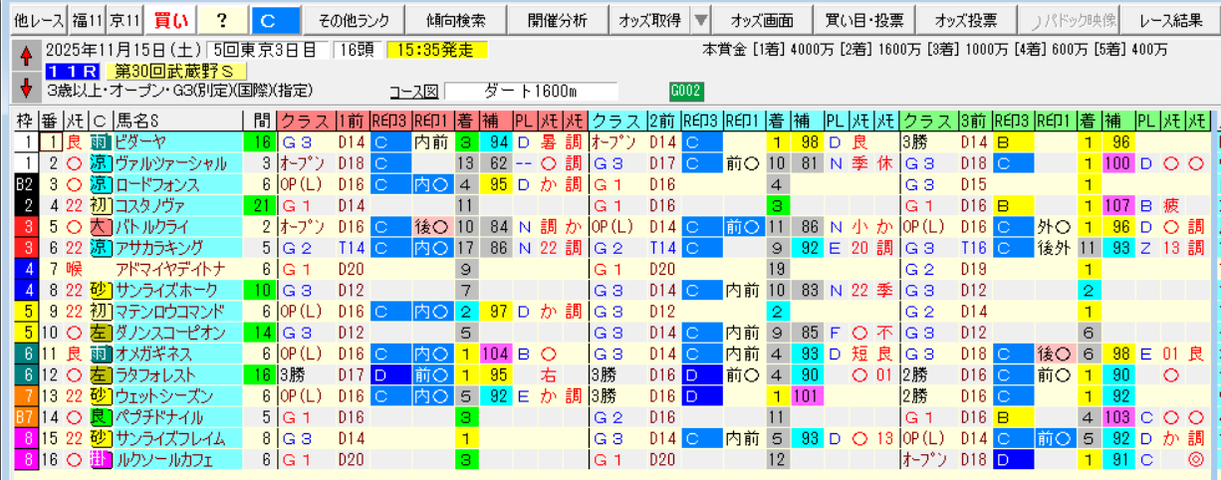Open the コース図 course map link
The width and height of the screenshot is (1221, 480).
click(414, 92)
